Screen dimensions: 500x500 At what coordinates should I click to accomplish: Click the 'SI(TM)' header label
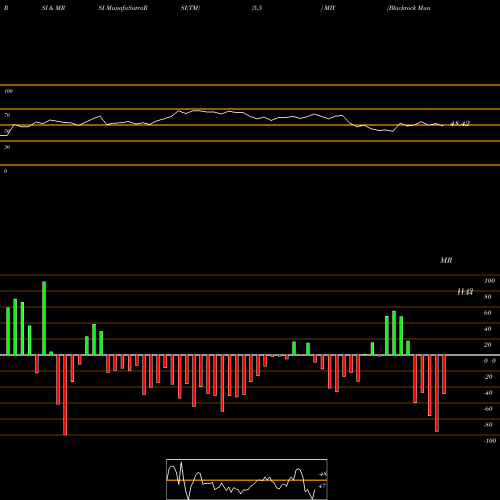pos(190,8)
